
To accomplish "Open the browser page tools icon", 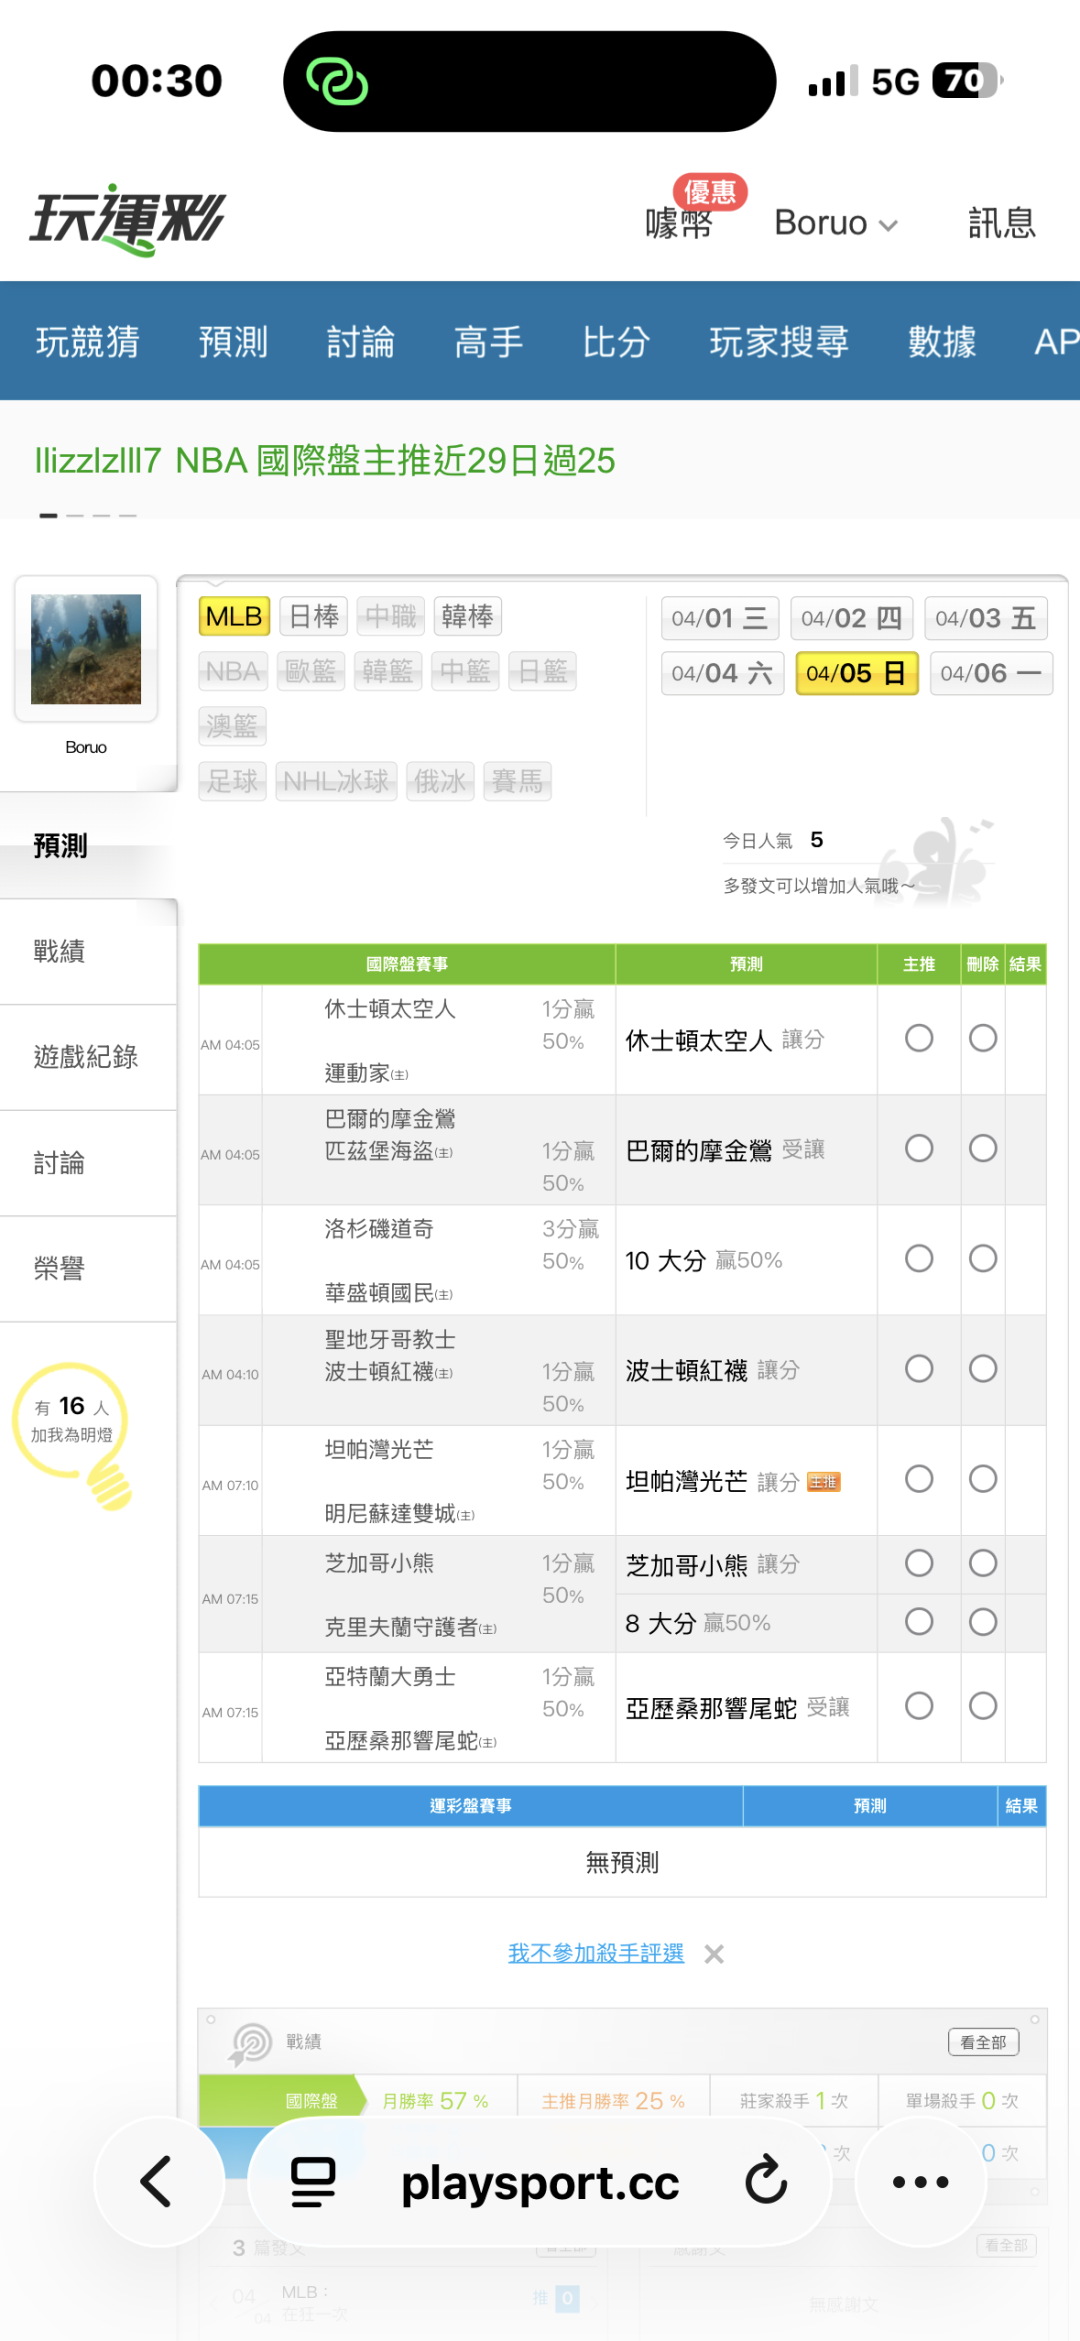I will click(313, 2181).
